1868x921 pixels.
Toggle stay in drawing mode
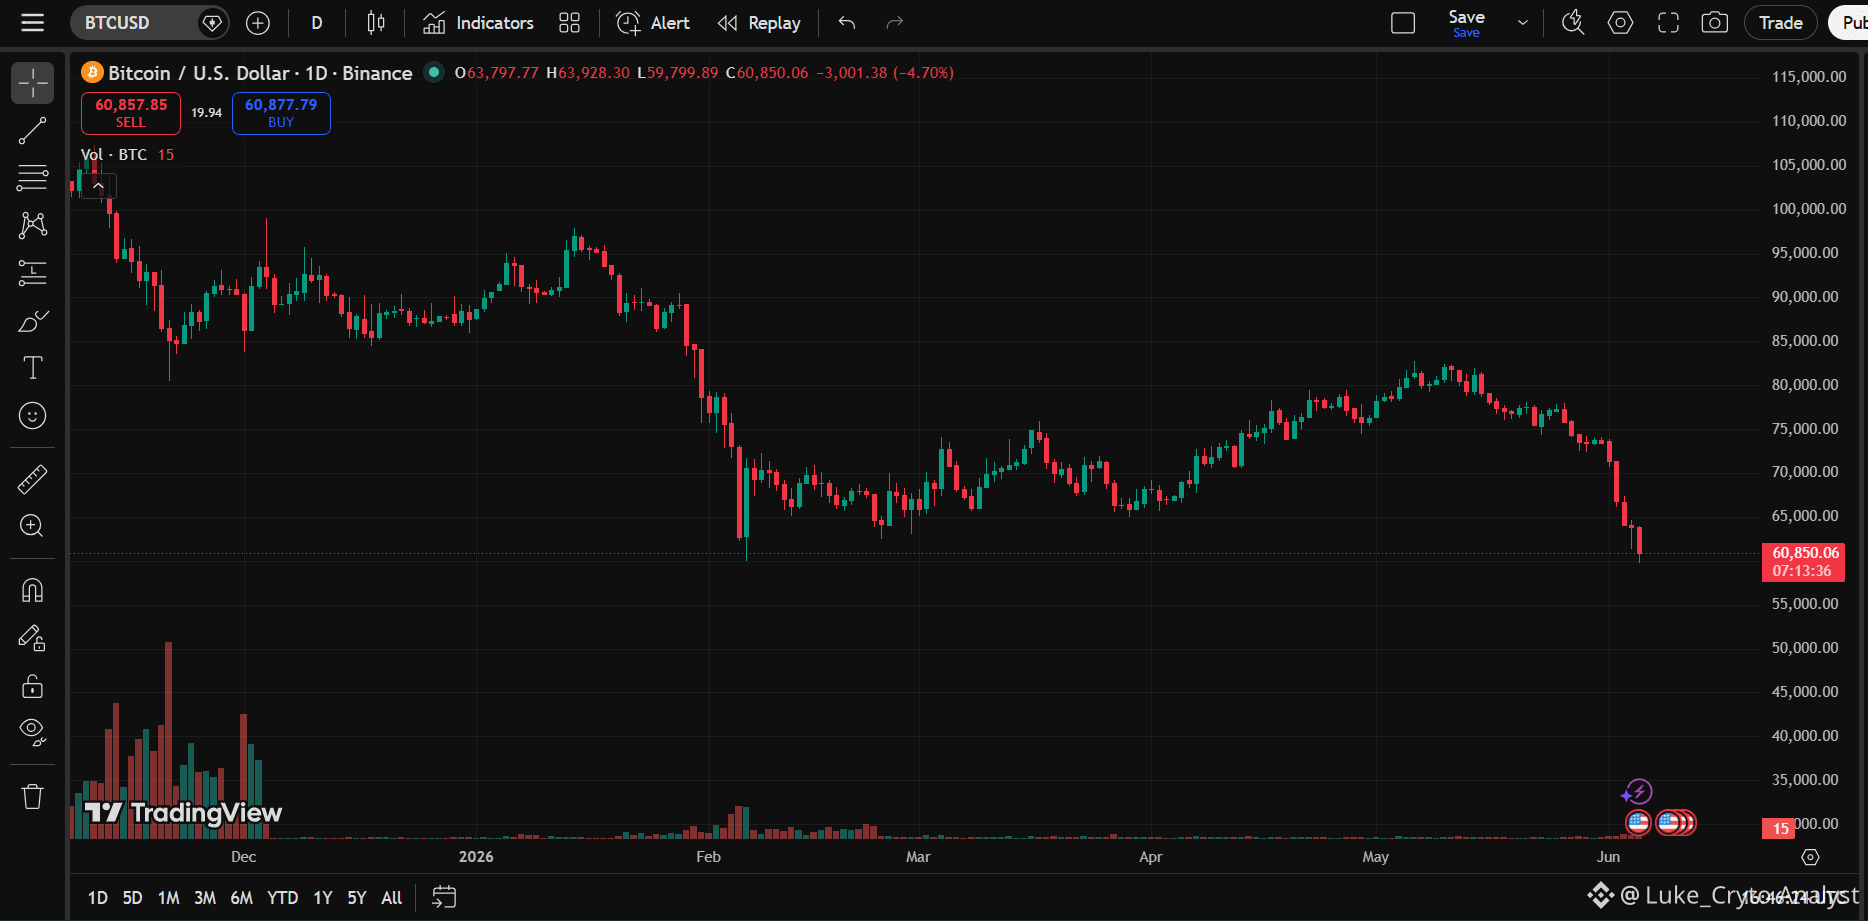33,638
